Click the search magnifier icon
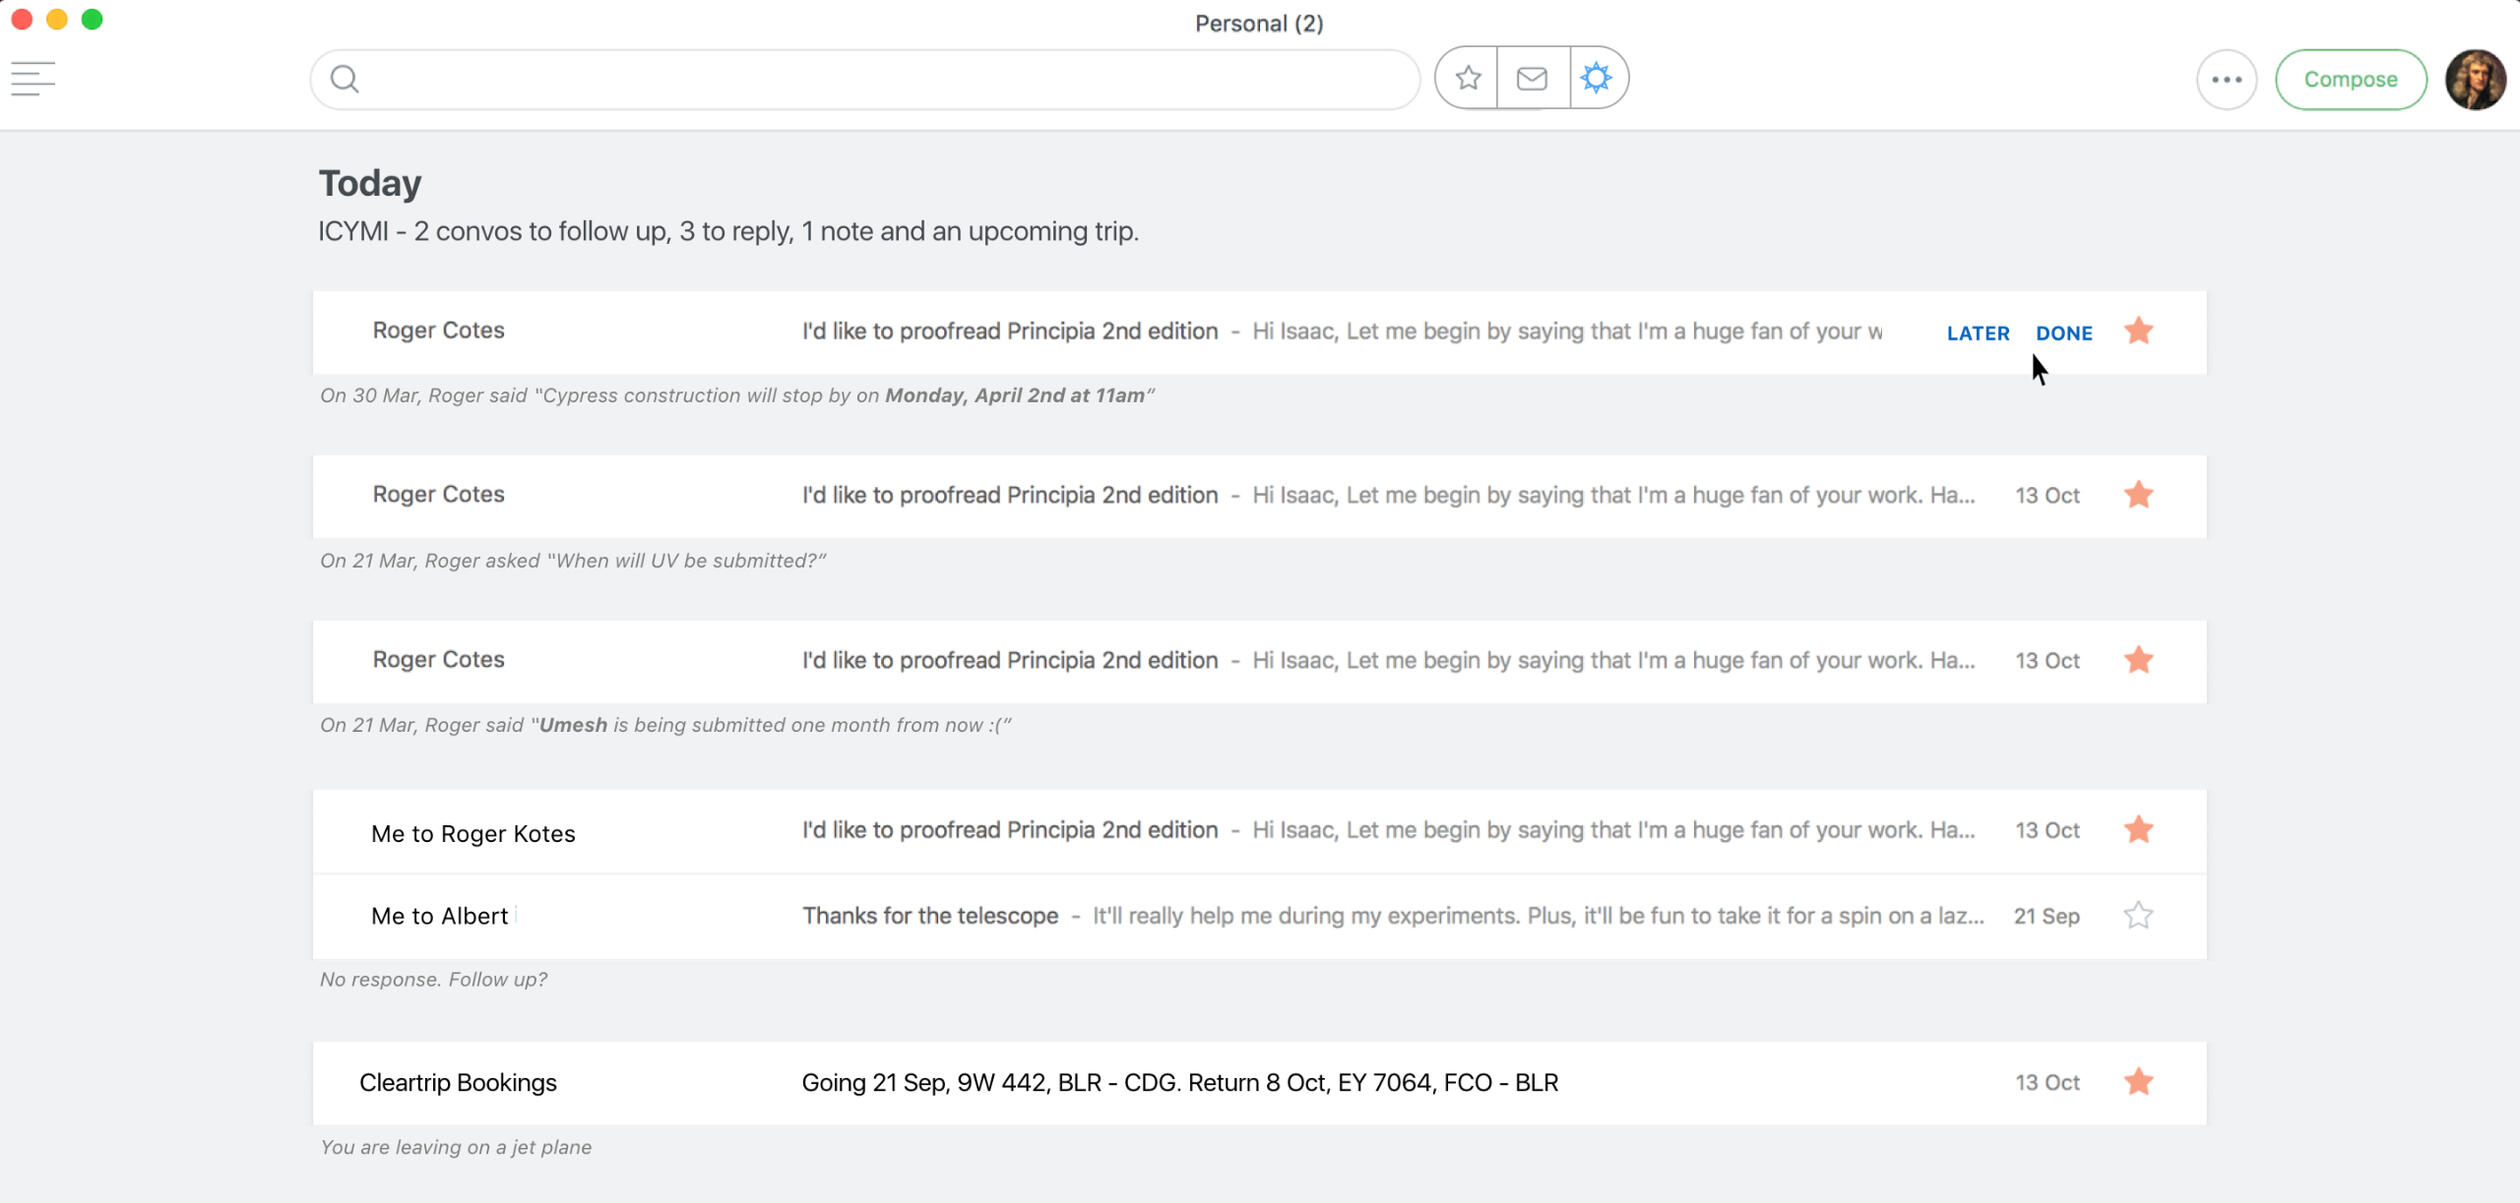 pos(344,79)
